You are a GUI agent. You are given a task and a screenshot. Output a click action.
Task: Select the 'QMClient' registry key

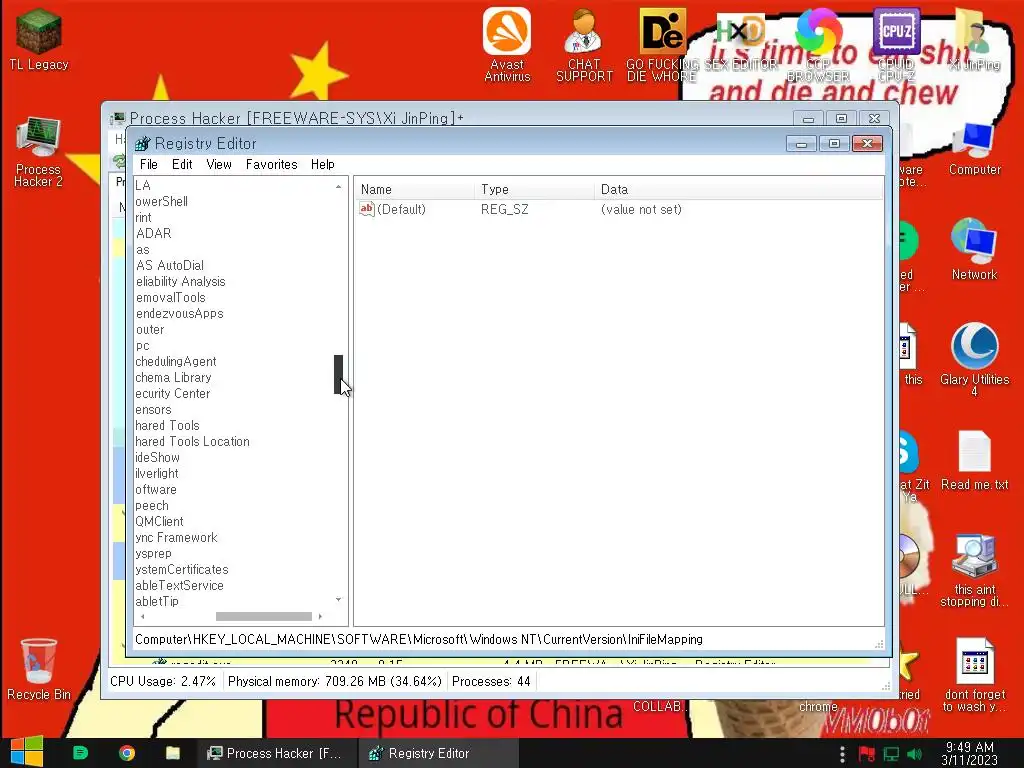pos(159,522)
